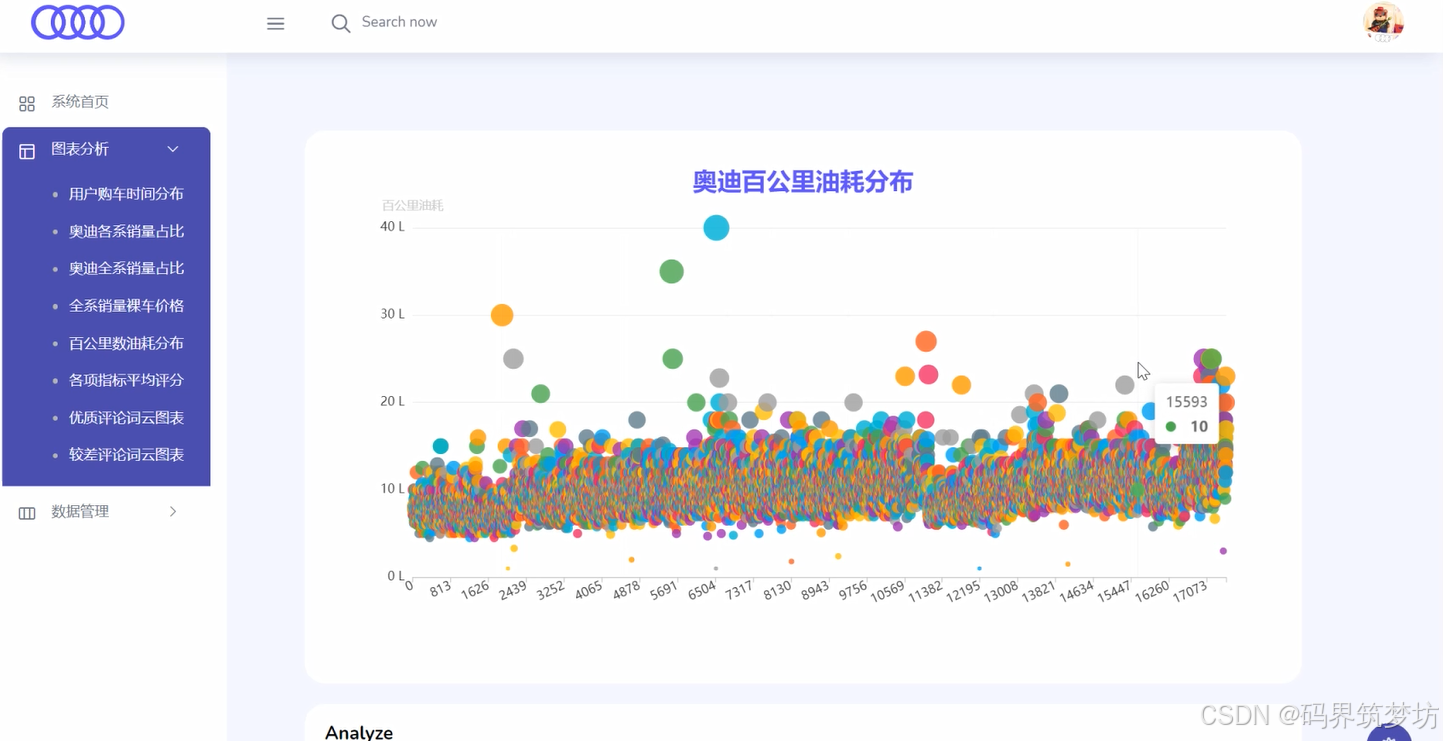The width and height of the screenshot is (1443, 741).
Task: Open 全系销量裸车价格 chart page
Action: point(126,306)
